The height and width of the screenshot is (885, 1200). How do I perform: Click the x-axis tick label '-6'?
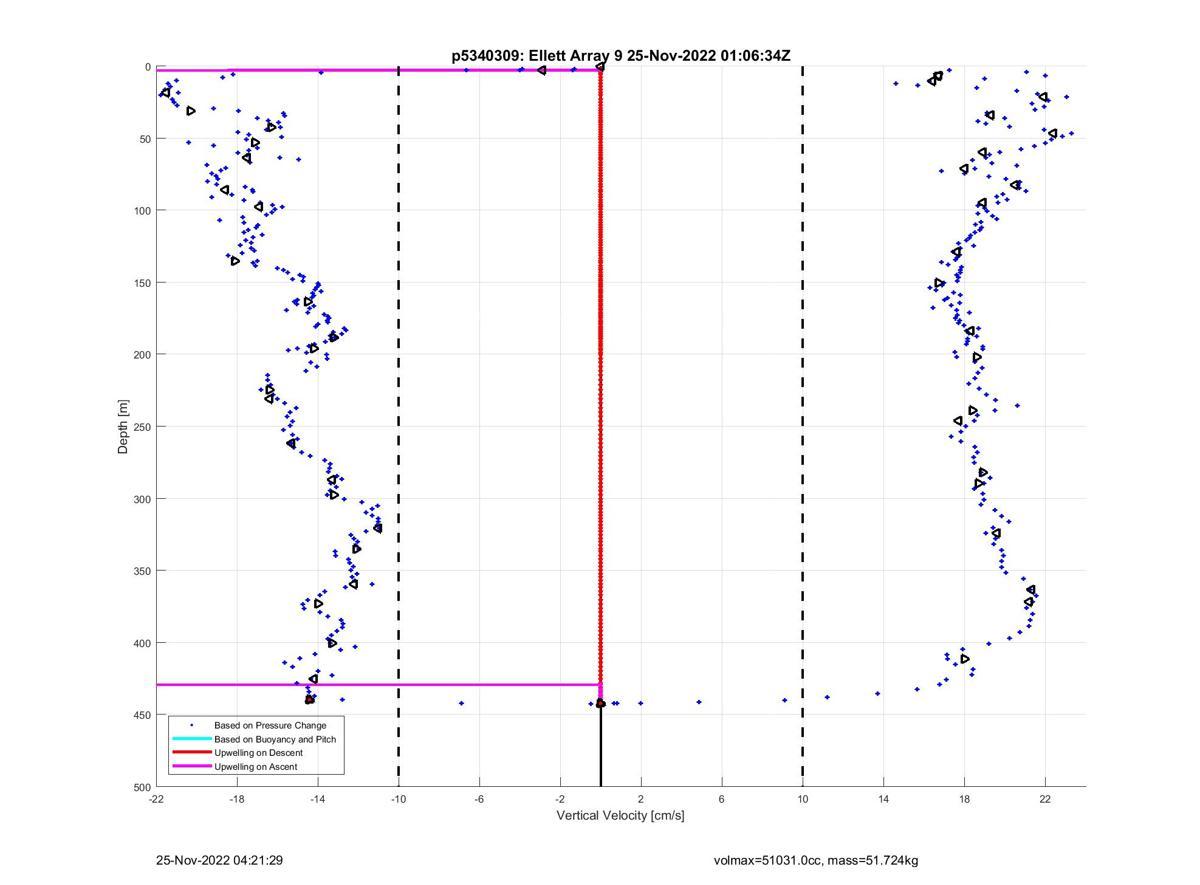coord(479,799)
